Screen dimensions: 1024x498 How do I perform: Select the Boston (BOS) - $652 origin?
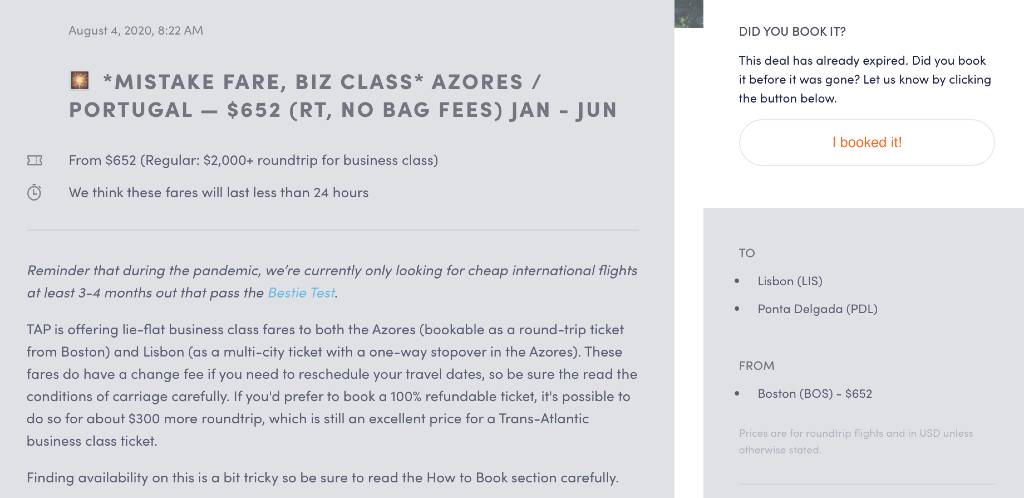(x=814, y=394)
